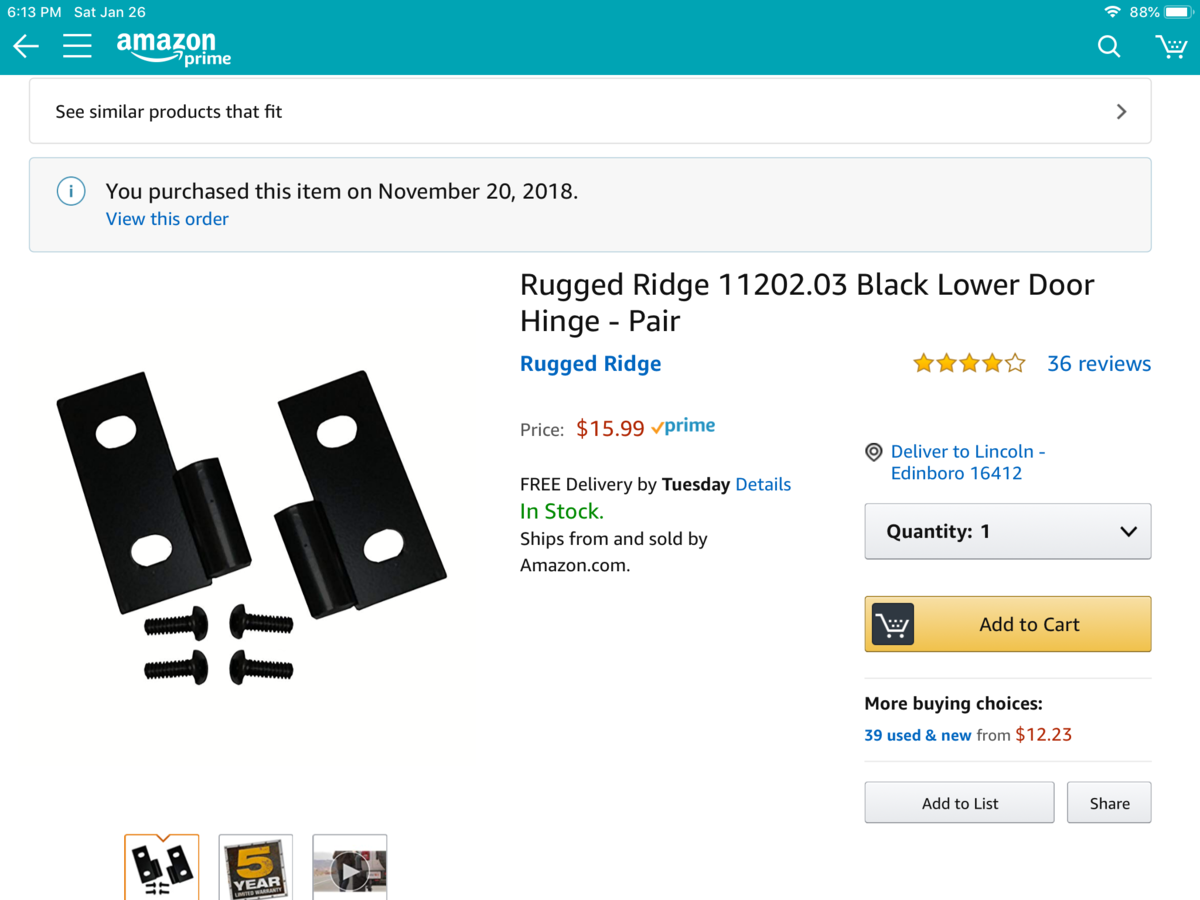Open the Quantity dropdown
1200x900 pixels.
click(x=1007, y=532)
